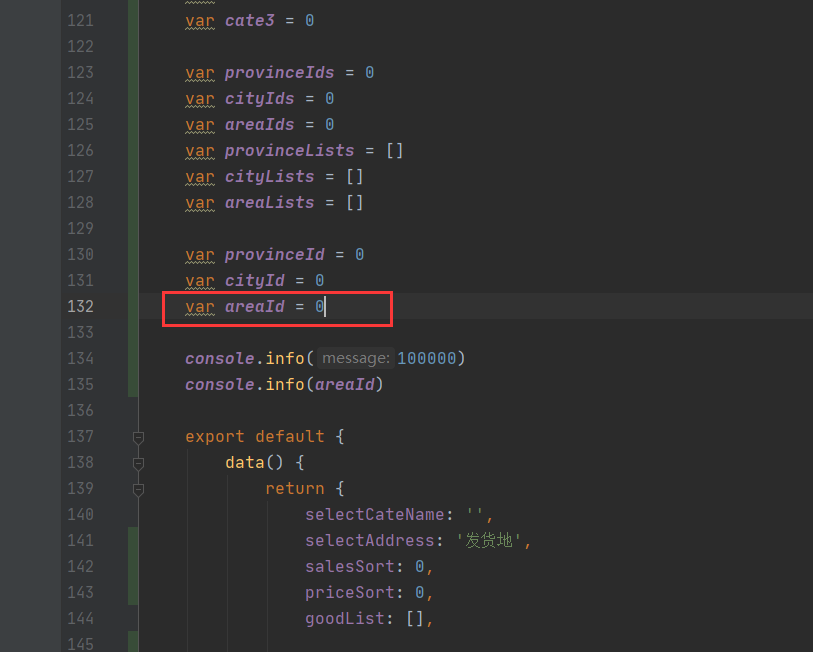This screenshot has height=652, width=813.
Task: Place cursor on provinceId variable
Action: (274, 255)
